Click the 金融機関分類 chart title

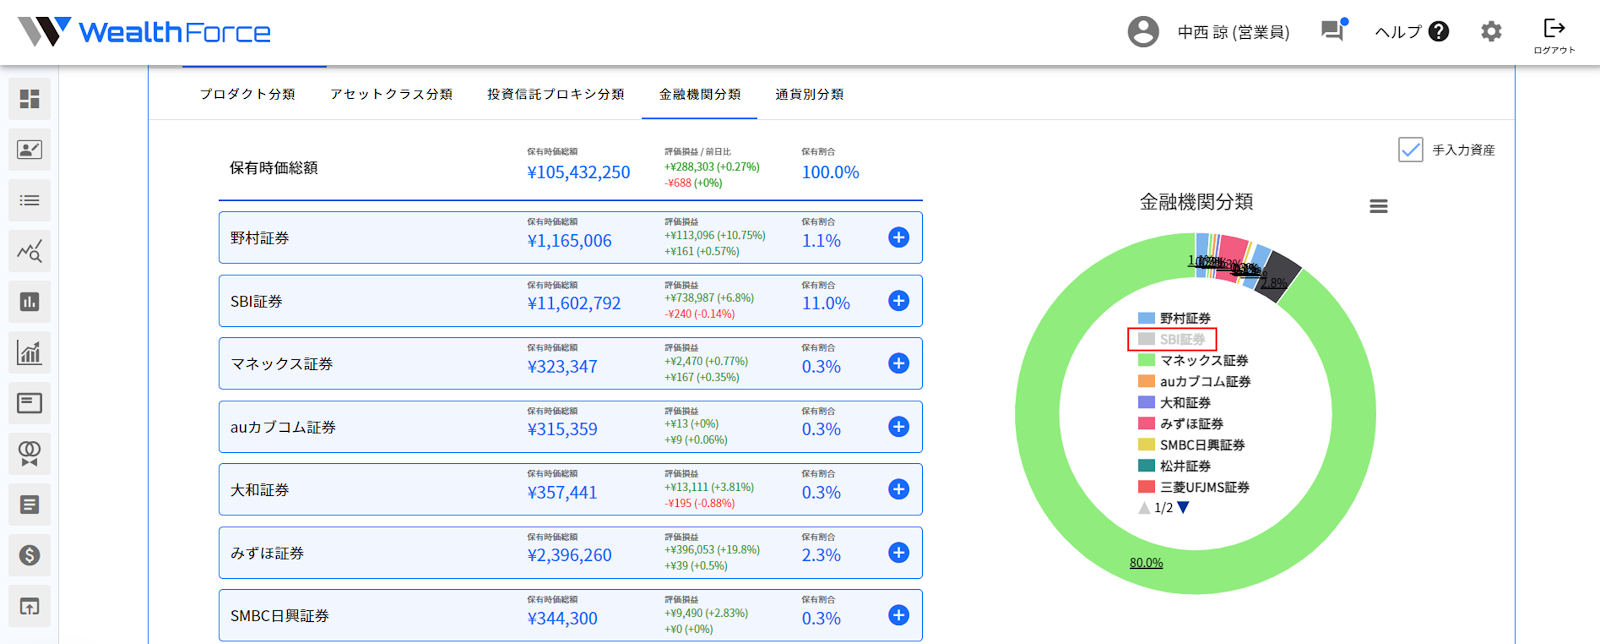point(1196,202)
